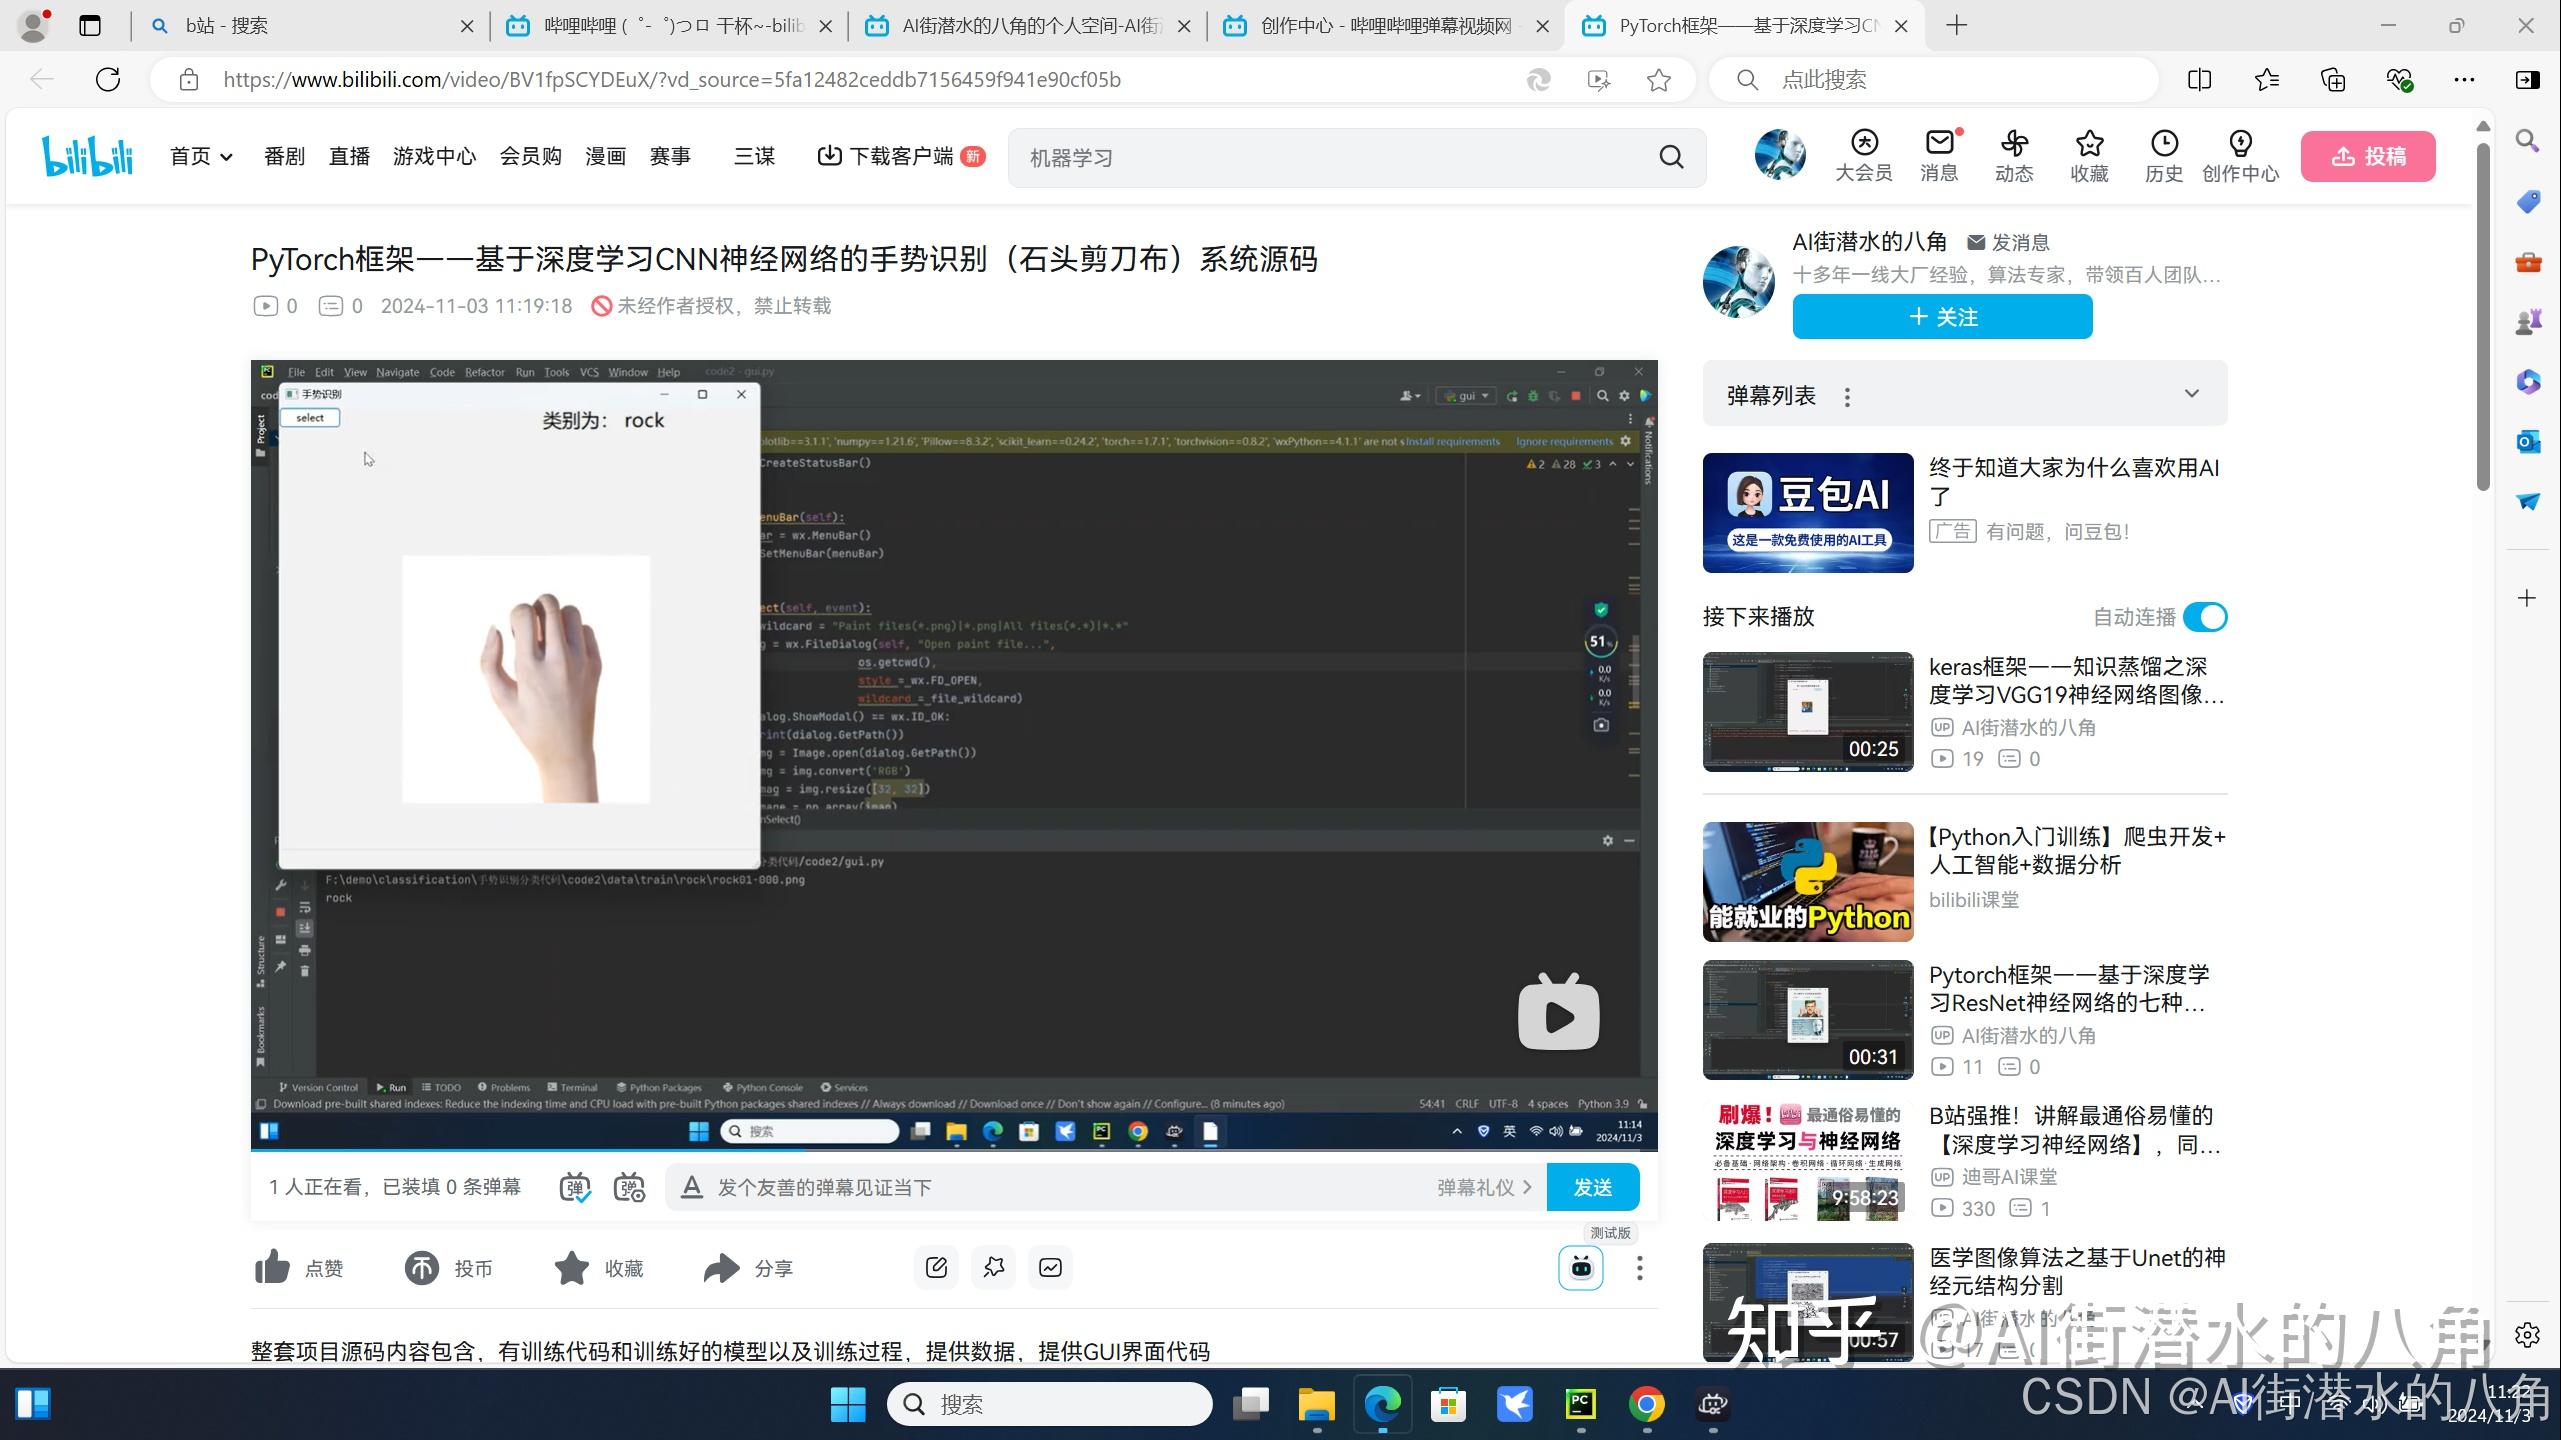This screenshot has width=2561, height=1440.
Task: Add this page to browser favorites star
Action: 1659,80
